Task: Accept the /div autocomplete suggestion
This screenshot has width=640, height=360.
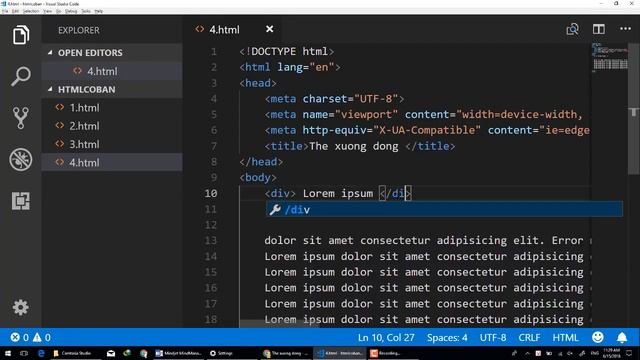Action: pos(444,209)
